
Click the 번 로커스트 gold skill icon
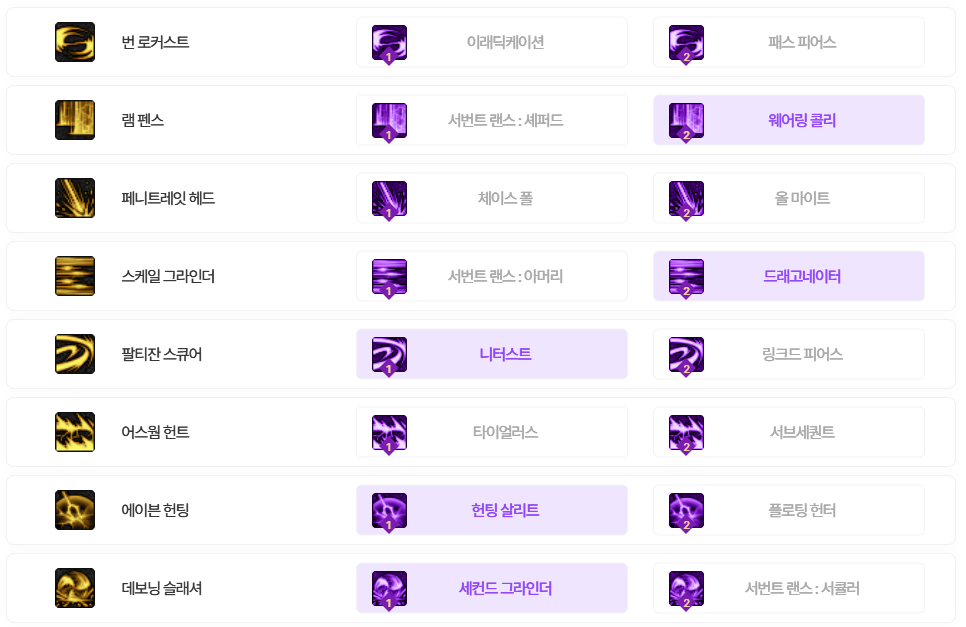click(x=75, y=42)
